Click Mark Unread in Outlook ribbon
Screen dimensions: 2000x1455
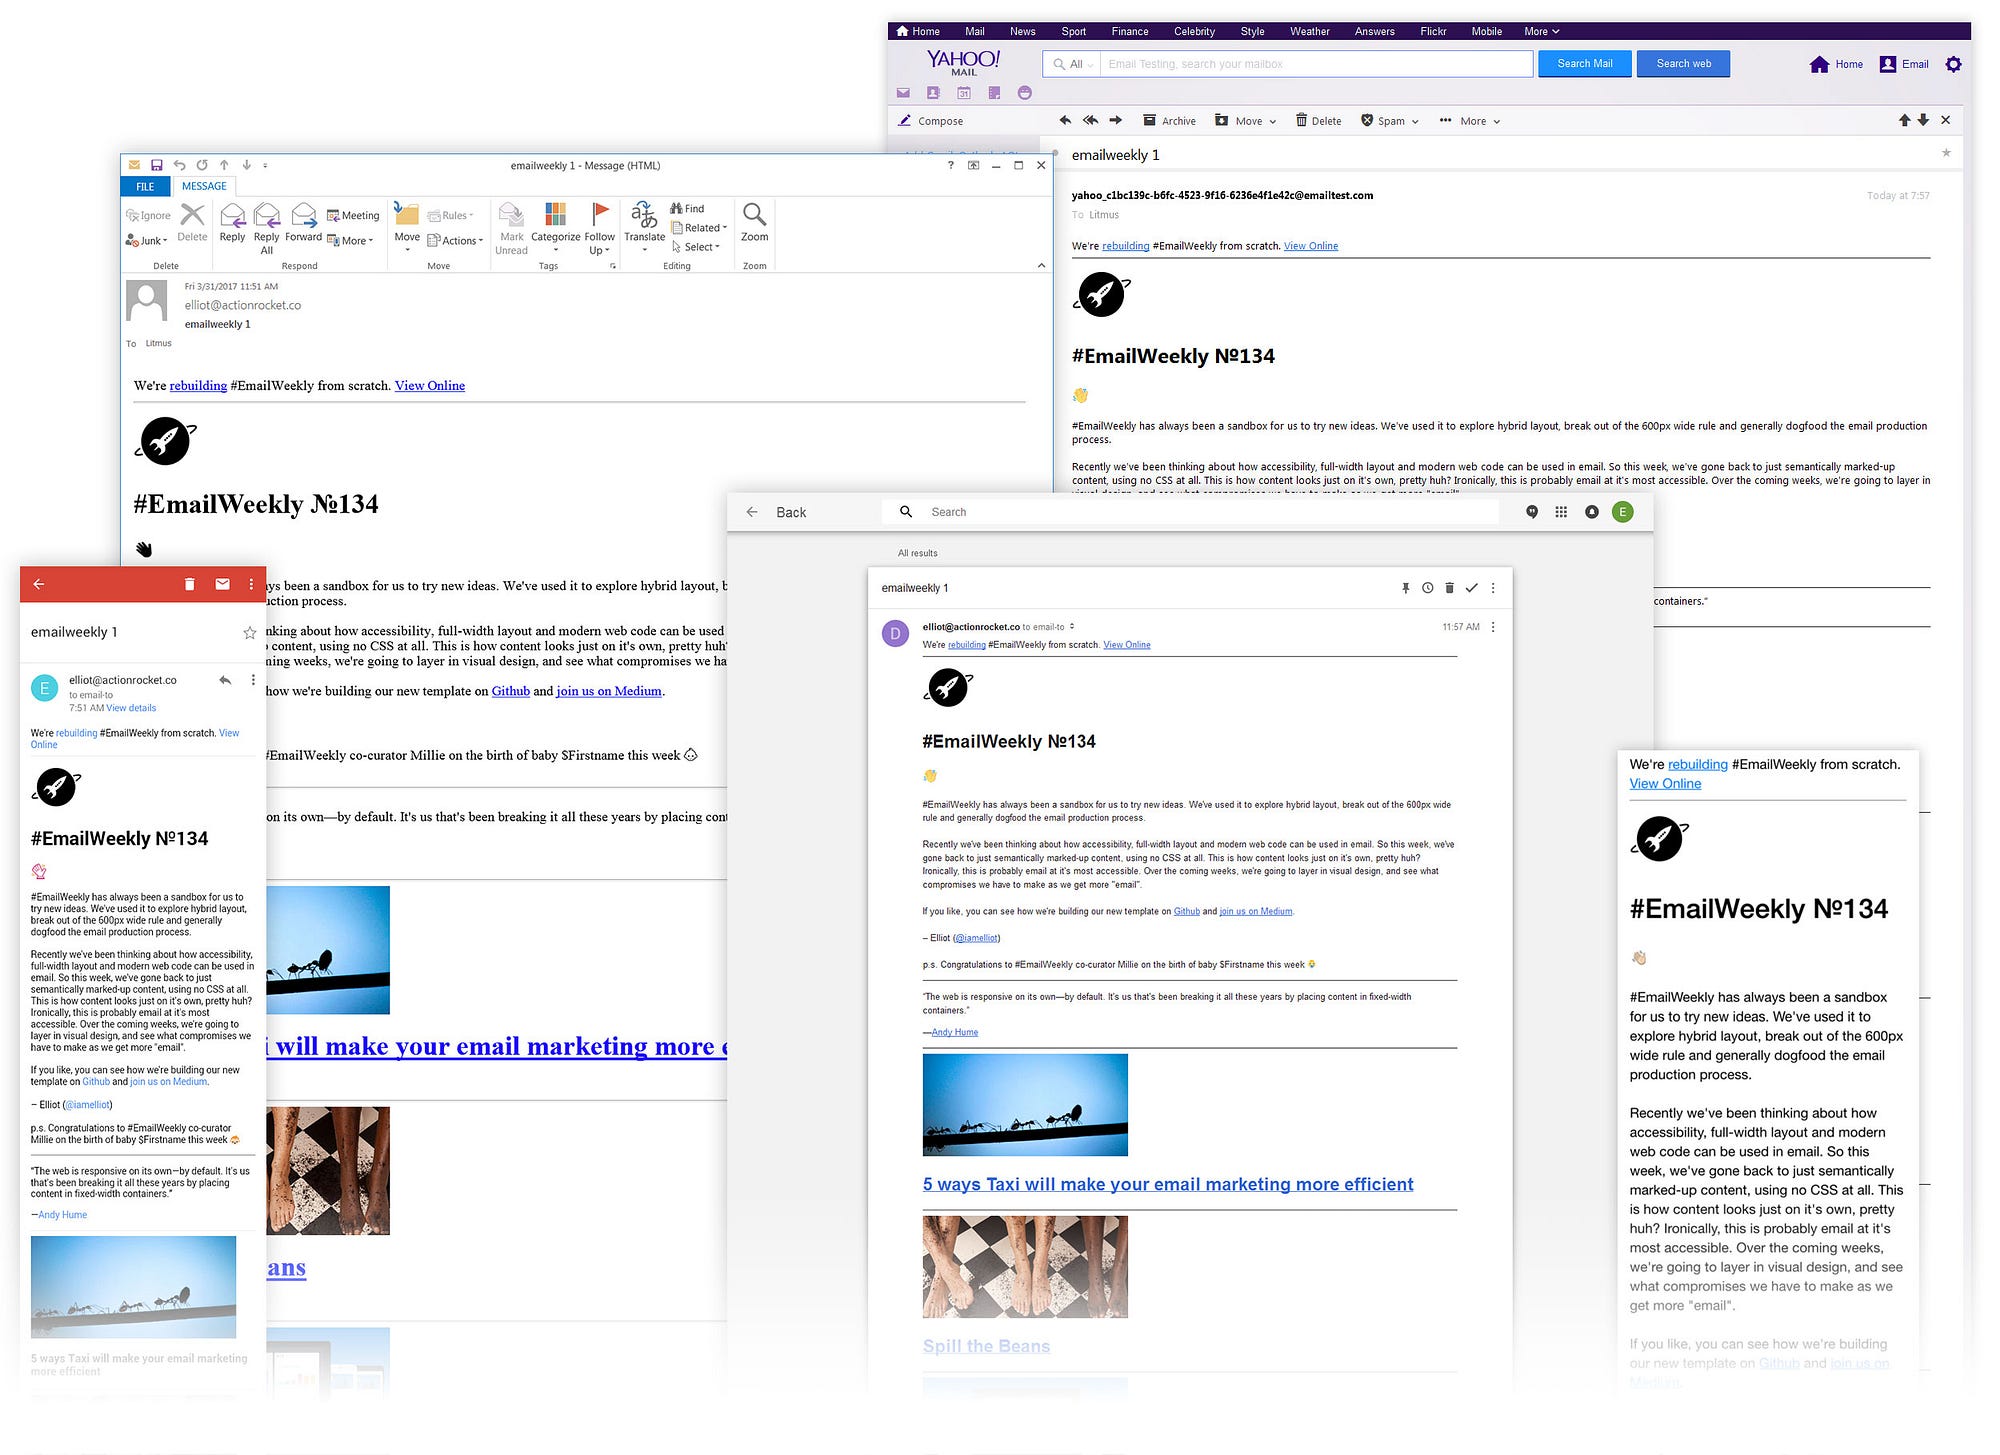tap(511, 228)
